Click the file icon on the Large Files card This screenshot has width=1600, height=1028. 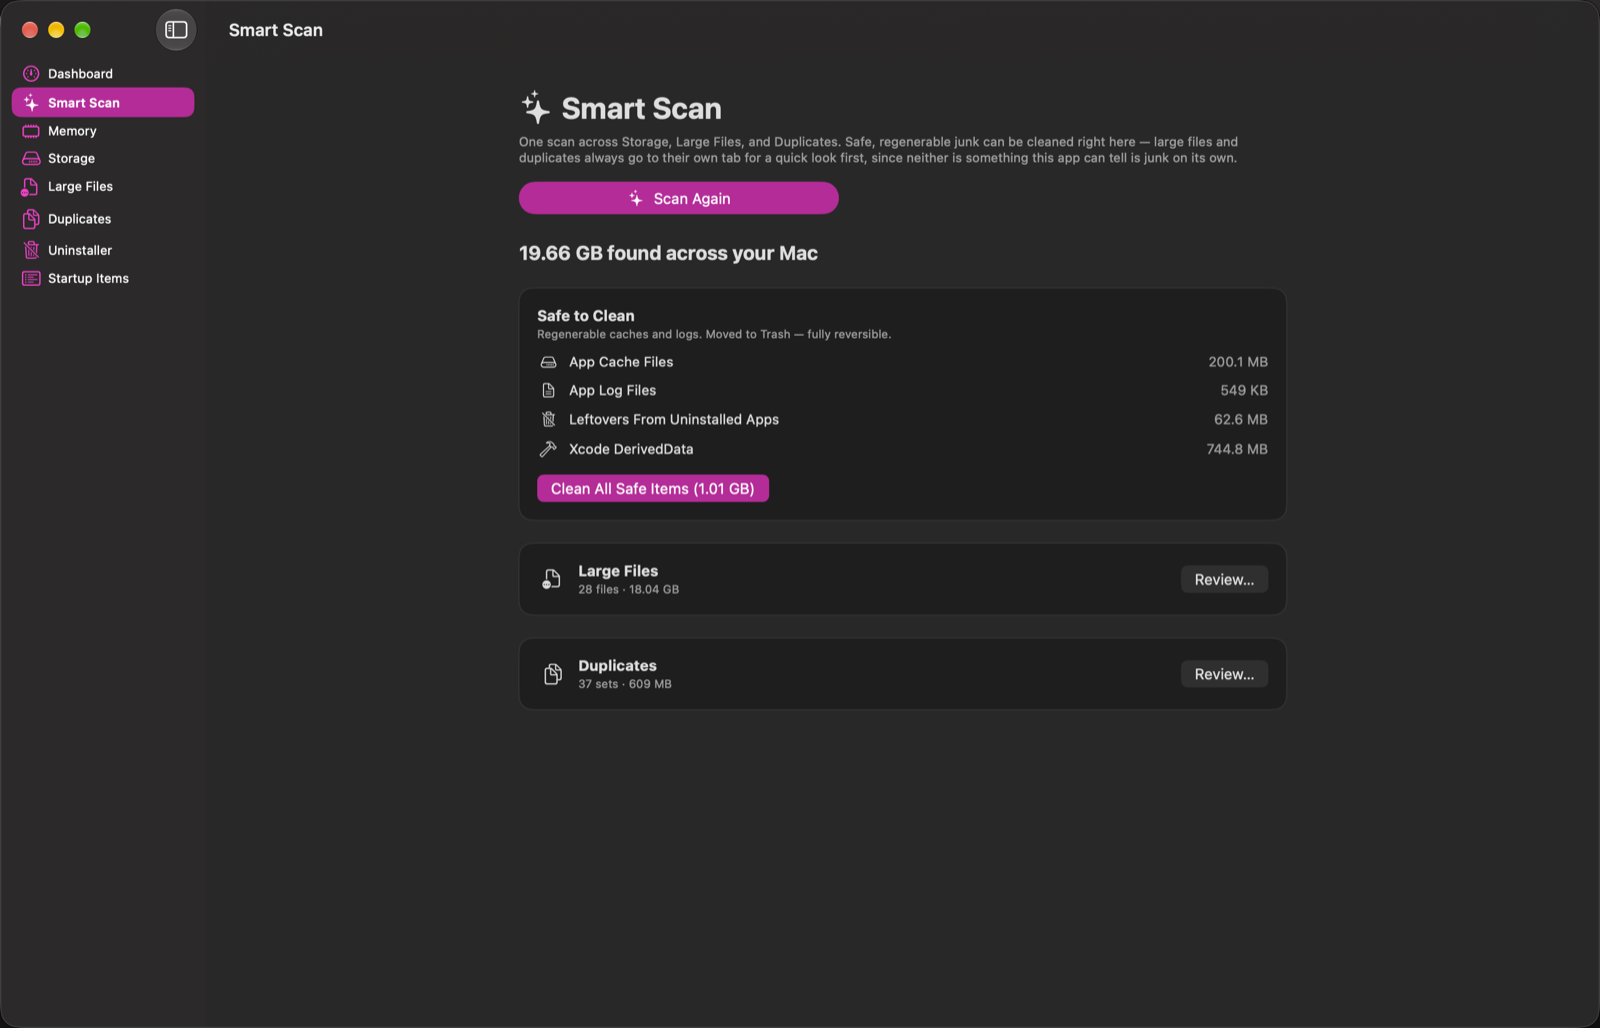point(551,579)
